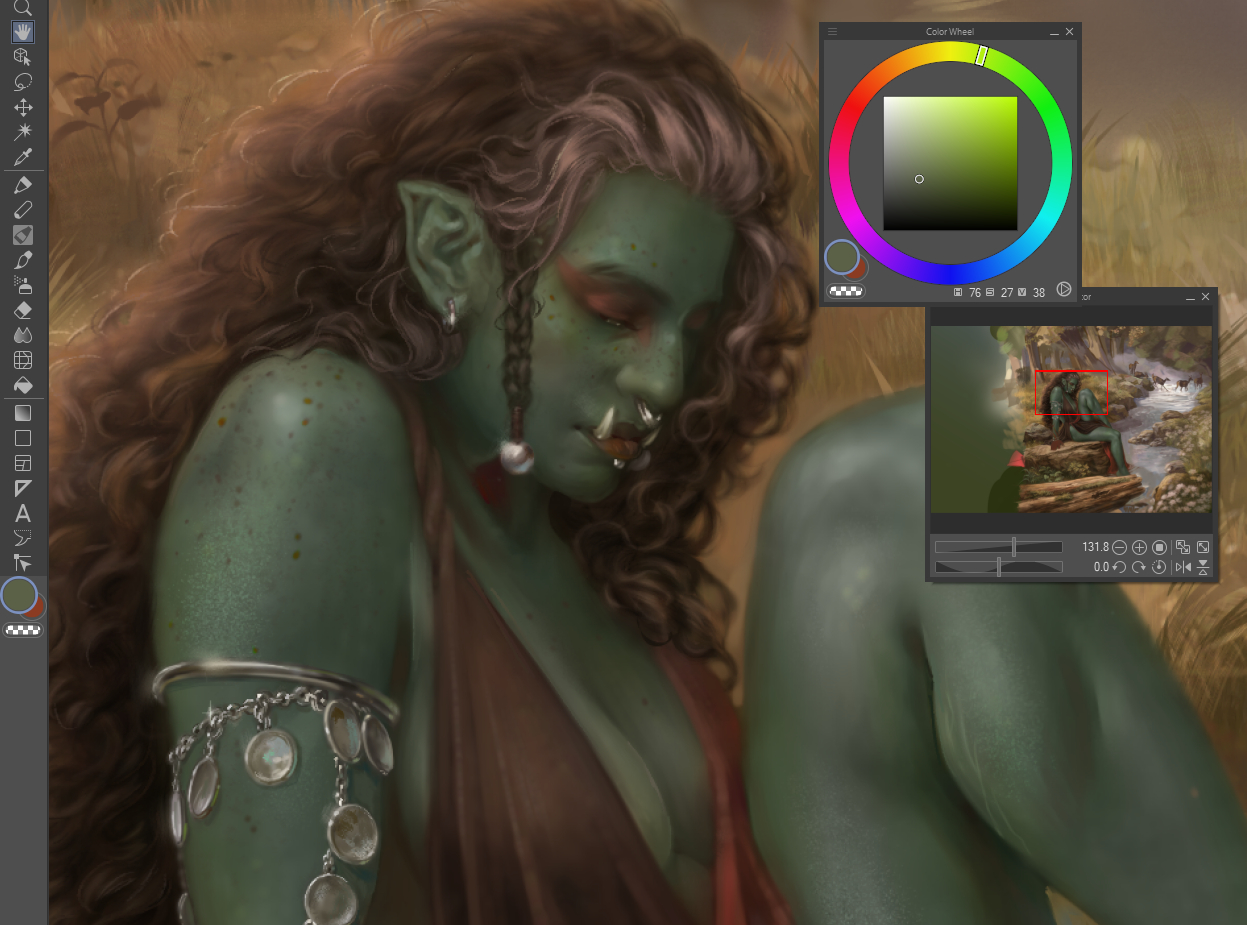
Task: Flip the canvas vertically in Navigator
Action: point(1203,567)
